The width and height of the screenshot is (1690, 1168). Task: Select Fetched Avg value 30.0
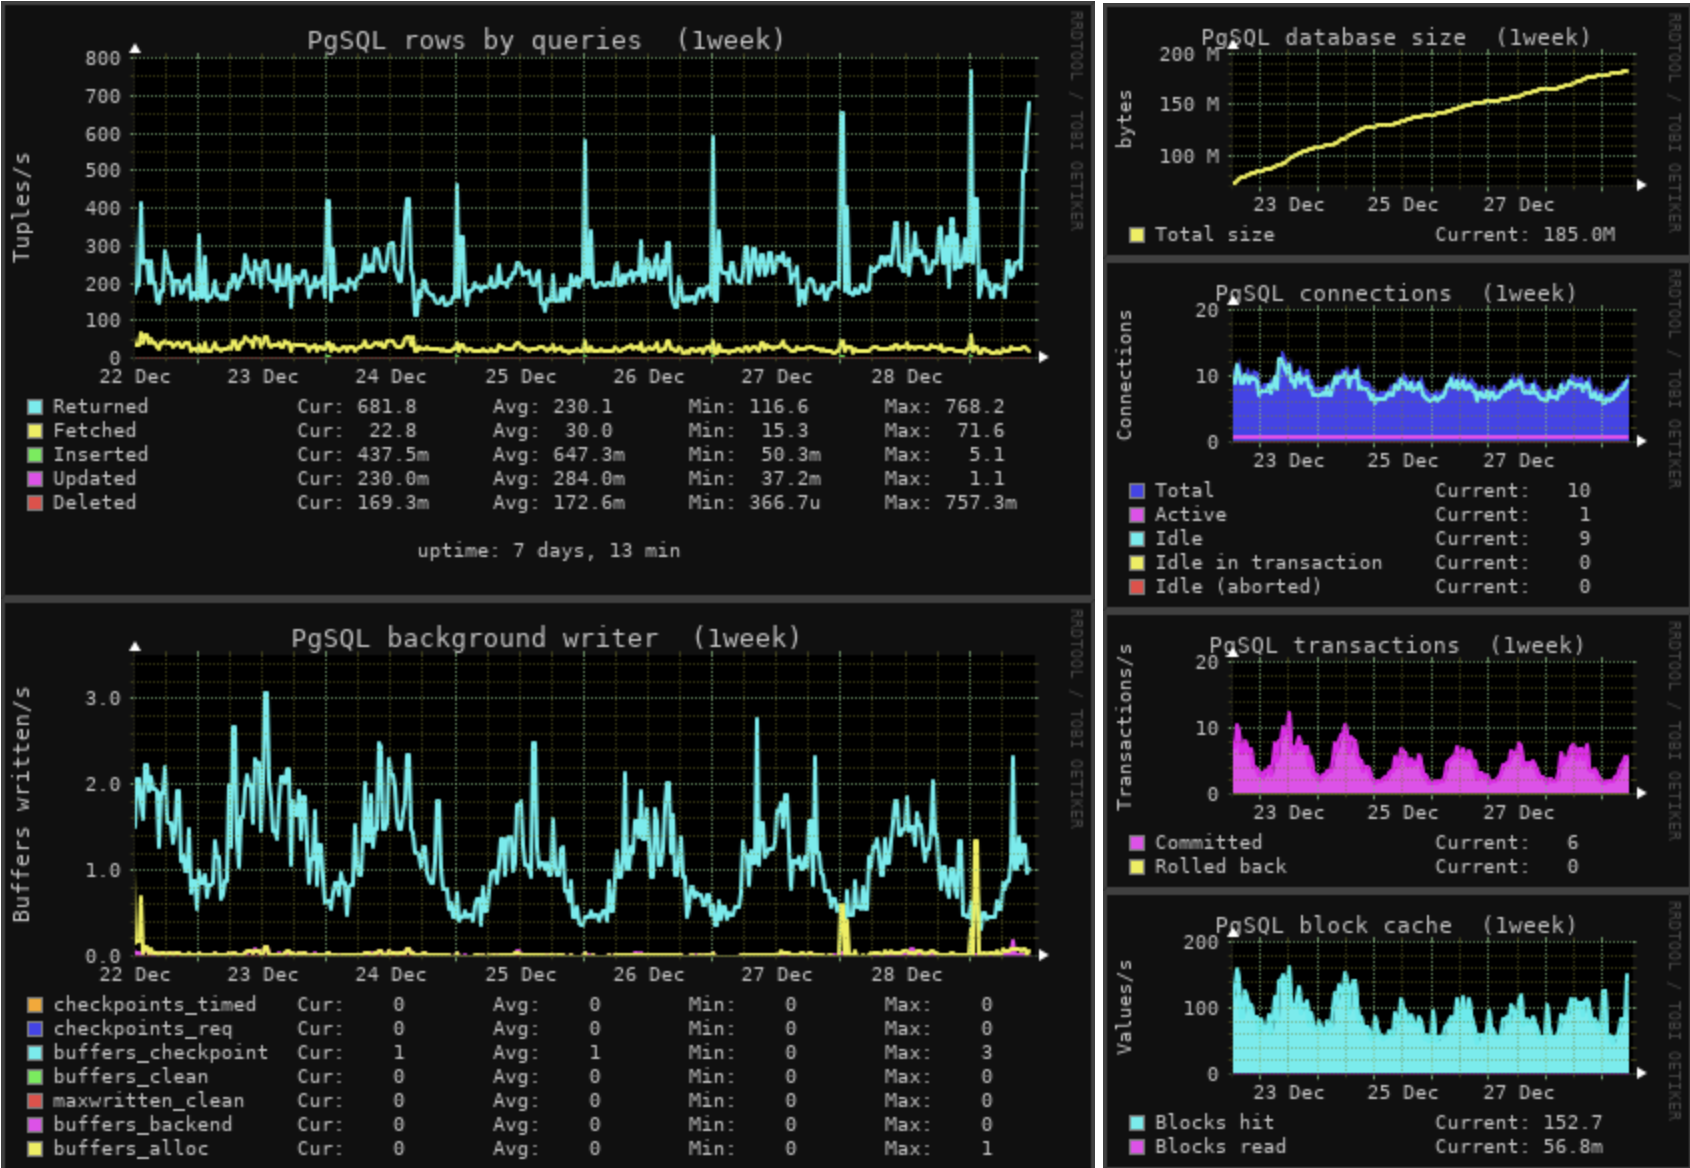(x=588, y=431)
